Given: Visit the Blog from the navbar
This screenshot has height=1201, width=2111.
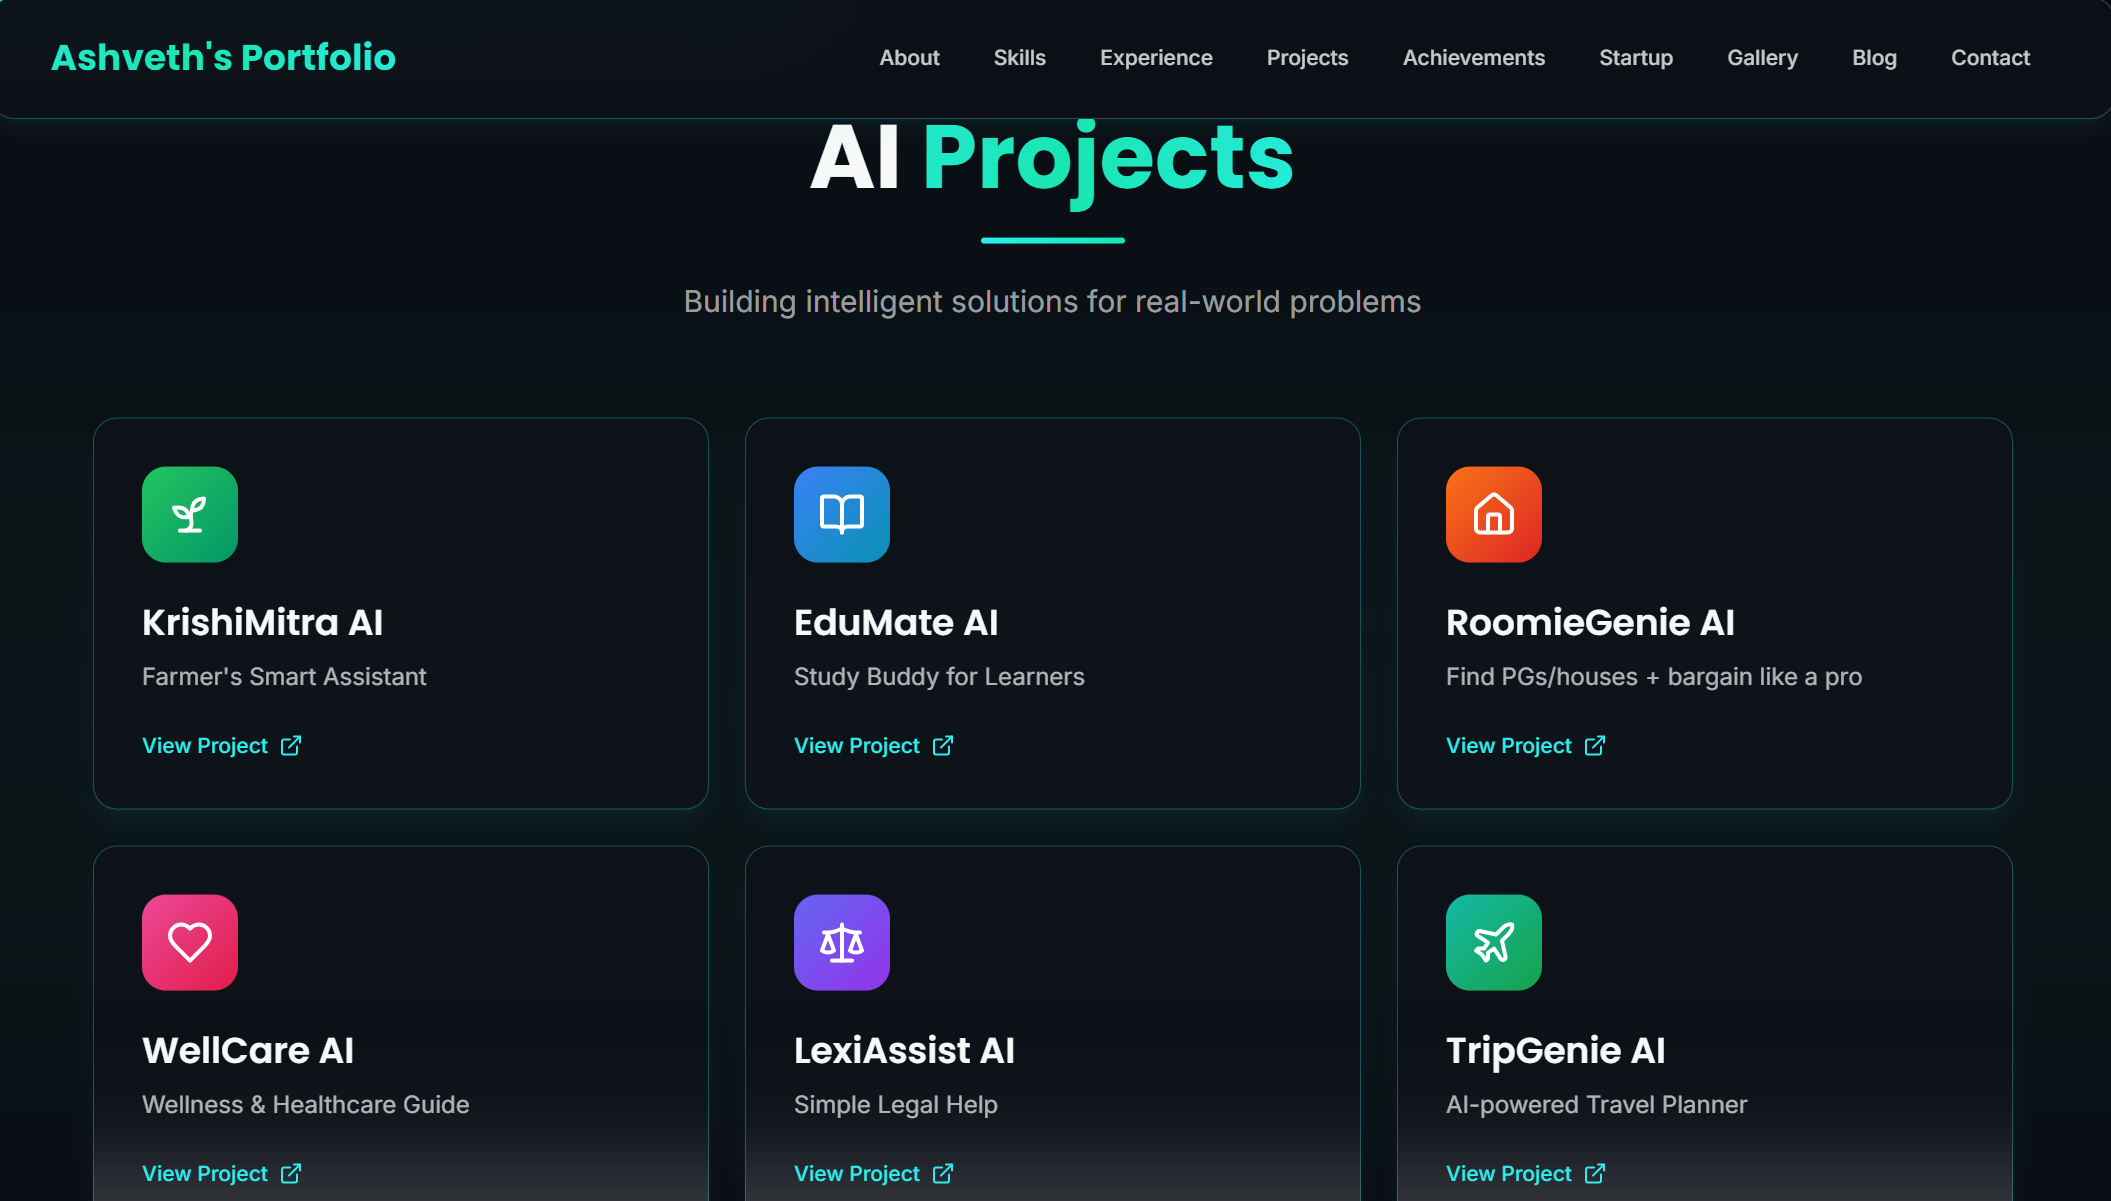Looking at the screenshot, I should pos(1874,58).
